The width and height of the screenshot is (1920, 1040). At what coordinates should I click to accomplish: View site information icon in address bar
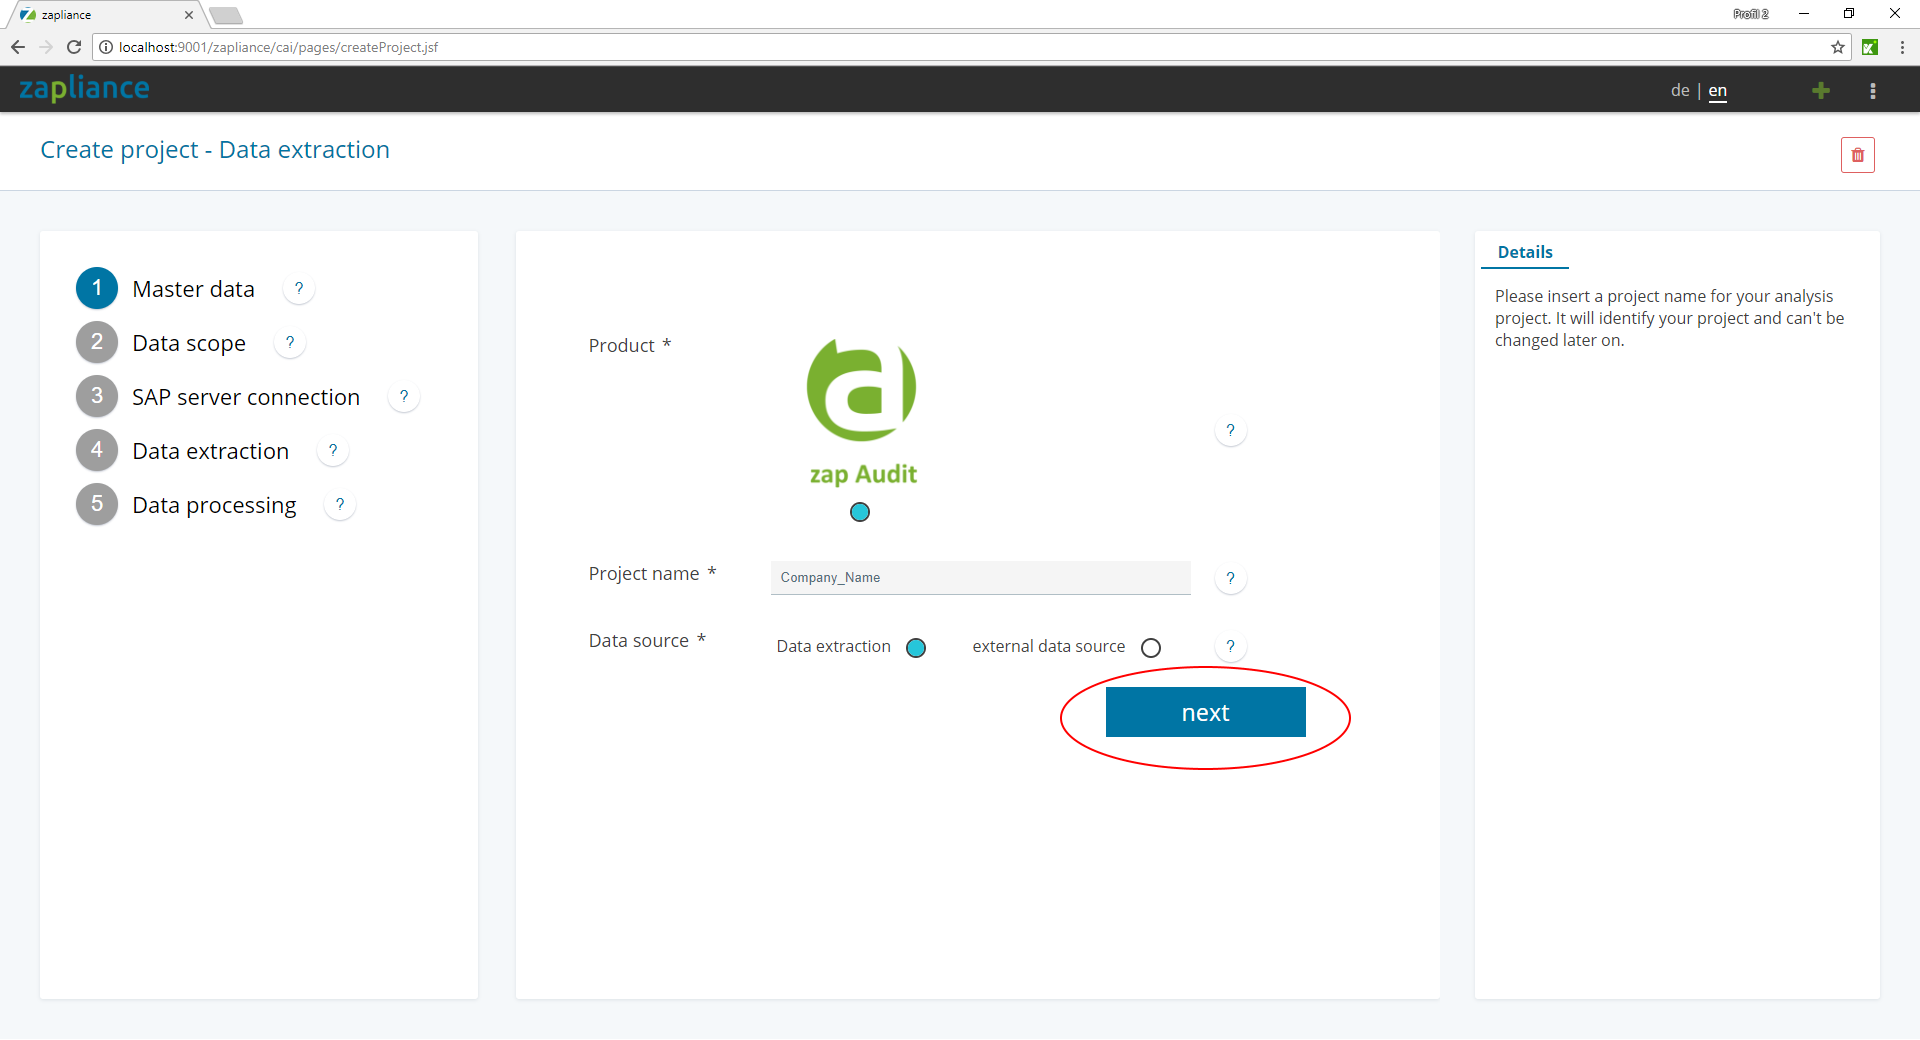coord(106,47)
